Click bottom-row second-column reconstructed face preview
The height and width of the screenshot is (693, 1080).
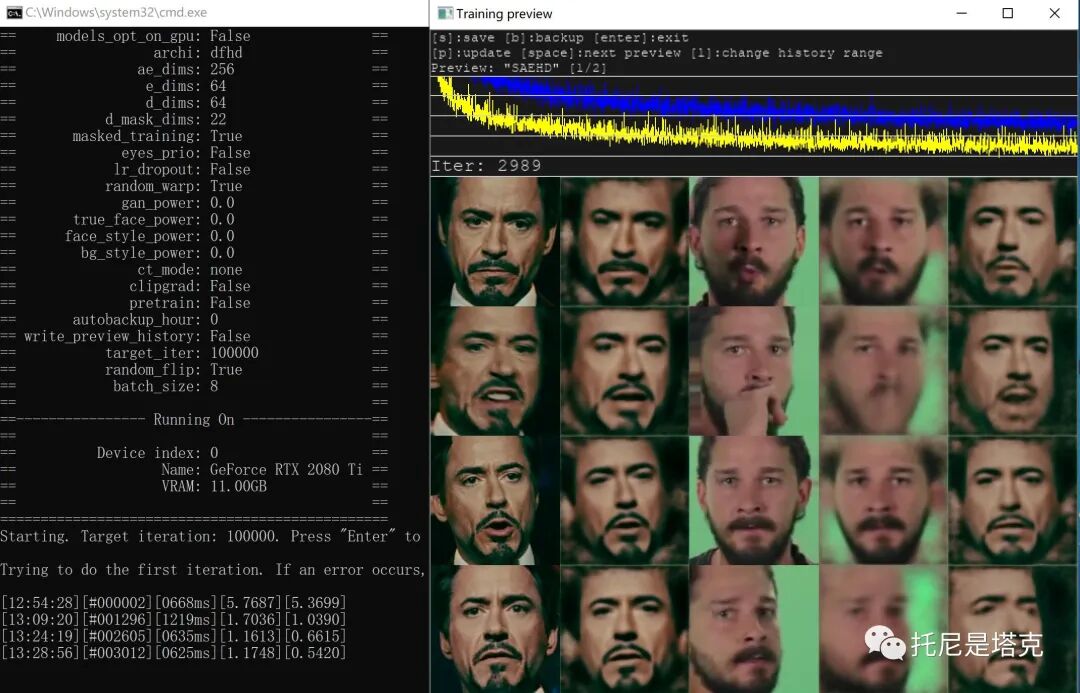pyautogui.click(x=624, y=629)
